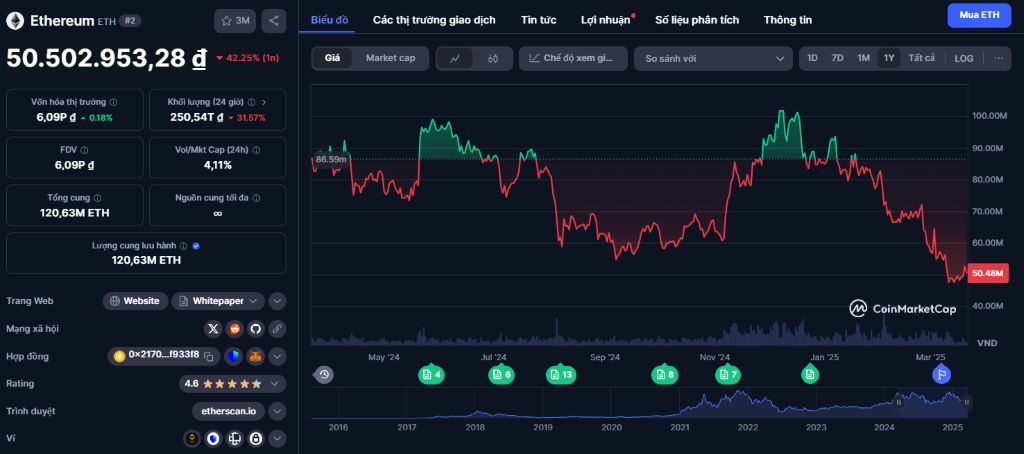Expand Khối lượng (24 giờ) arrow
This screenshot has width=1024, height=454.
264,102
